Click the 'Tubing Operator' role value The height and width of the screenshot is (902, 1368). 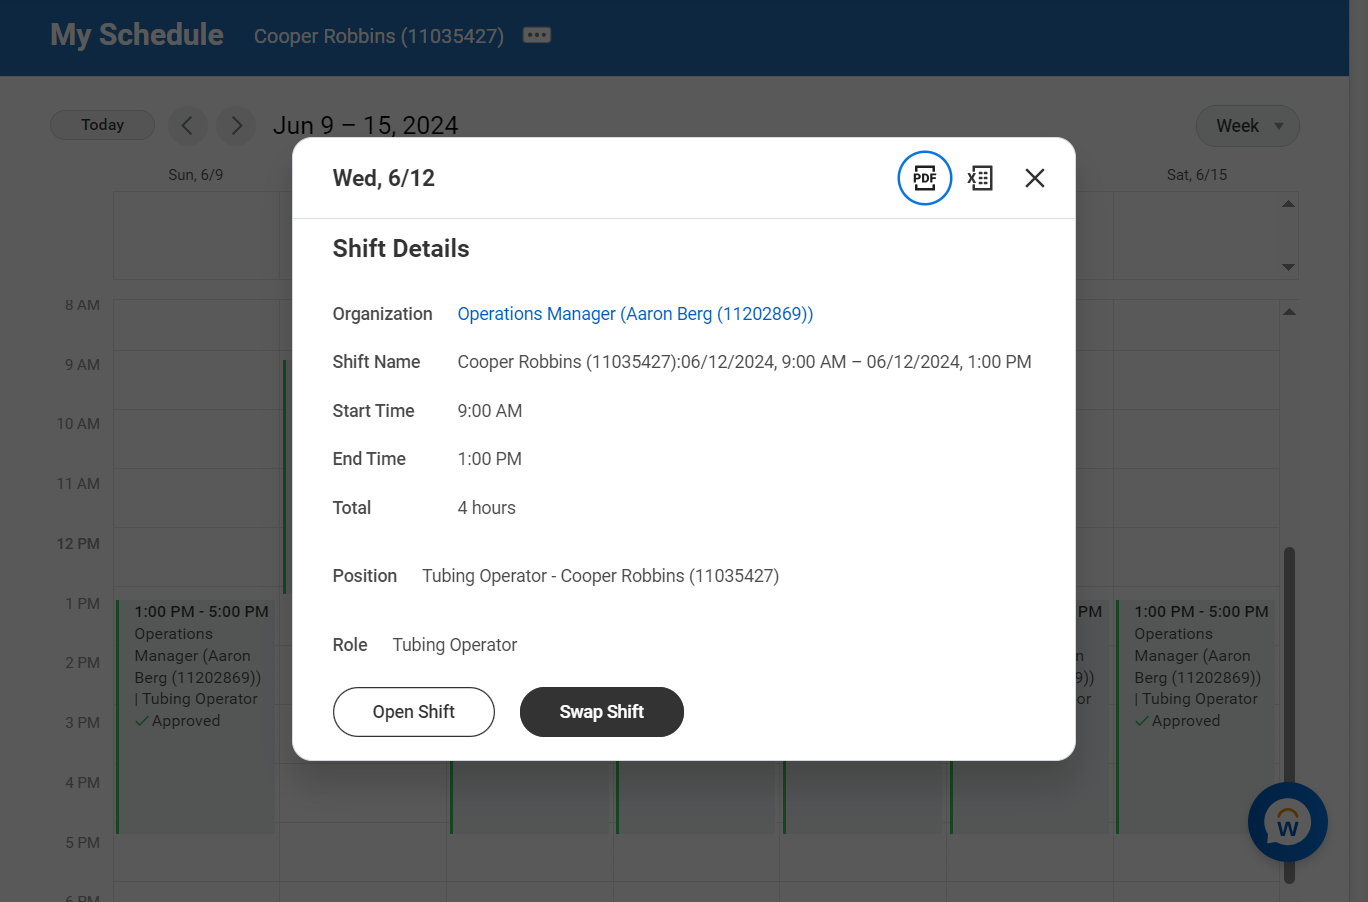click(x=454, y=645)
